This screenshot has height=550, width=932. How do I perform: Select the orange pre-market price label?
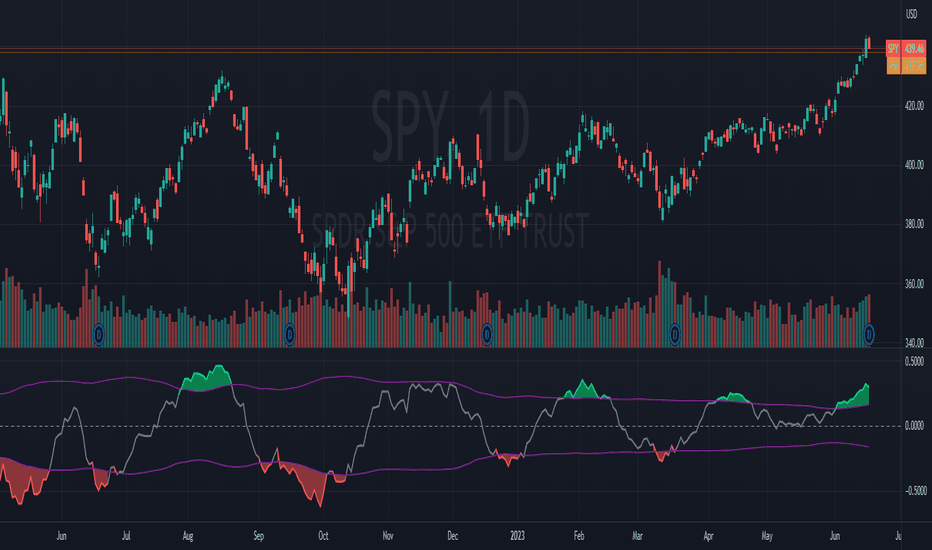906,65
